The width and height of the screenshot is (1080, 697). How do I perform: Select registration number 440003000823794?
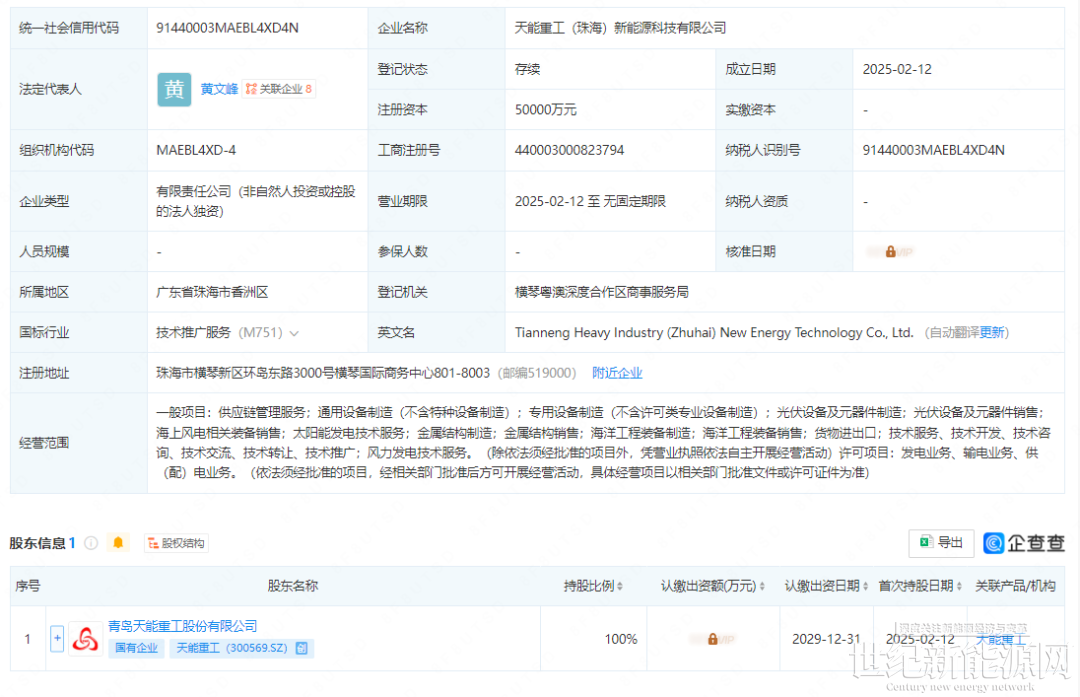pyautogui.click(x=570, y=151)
